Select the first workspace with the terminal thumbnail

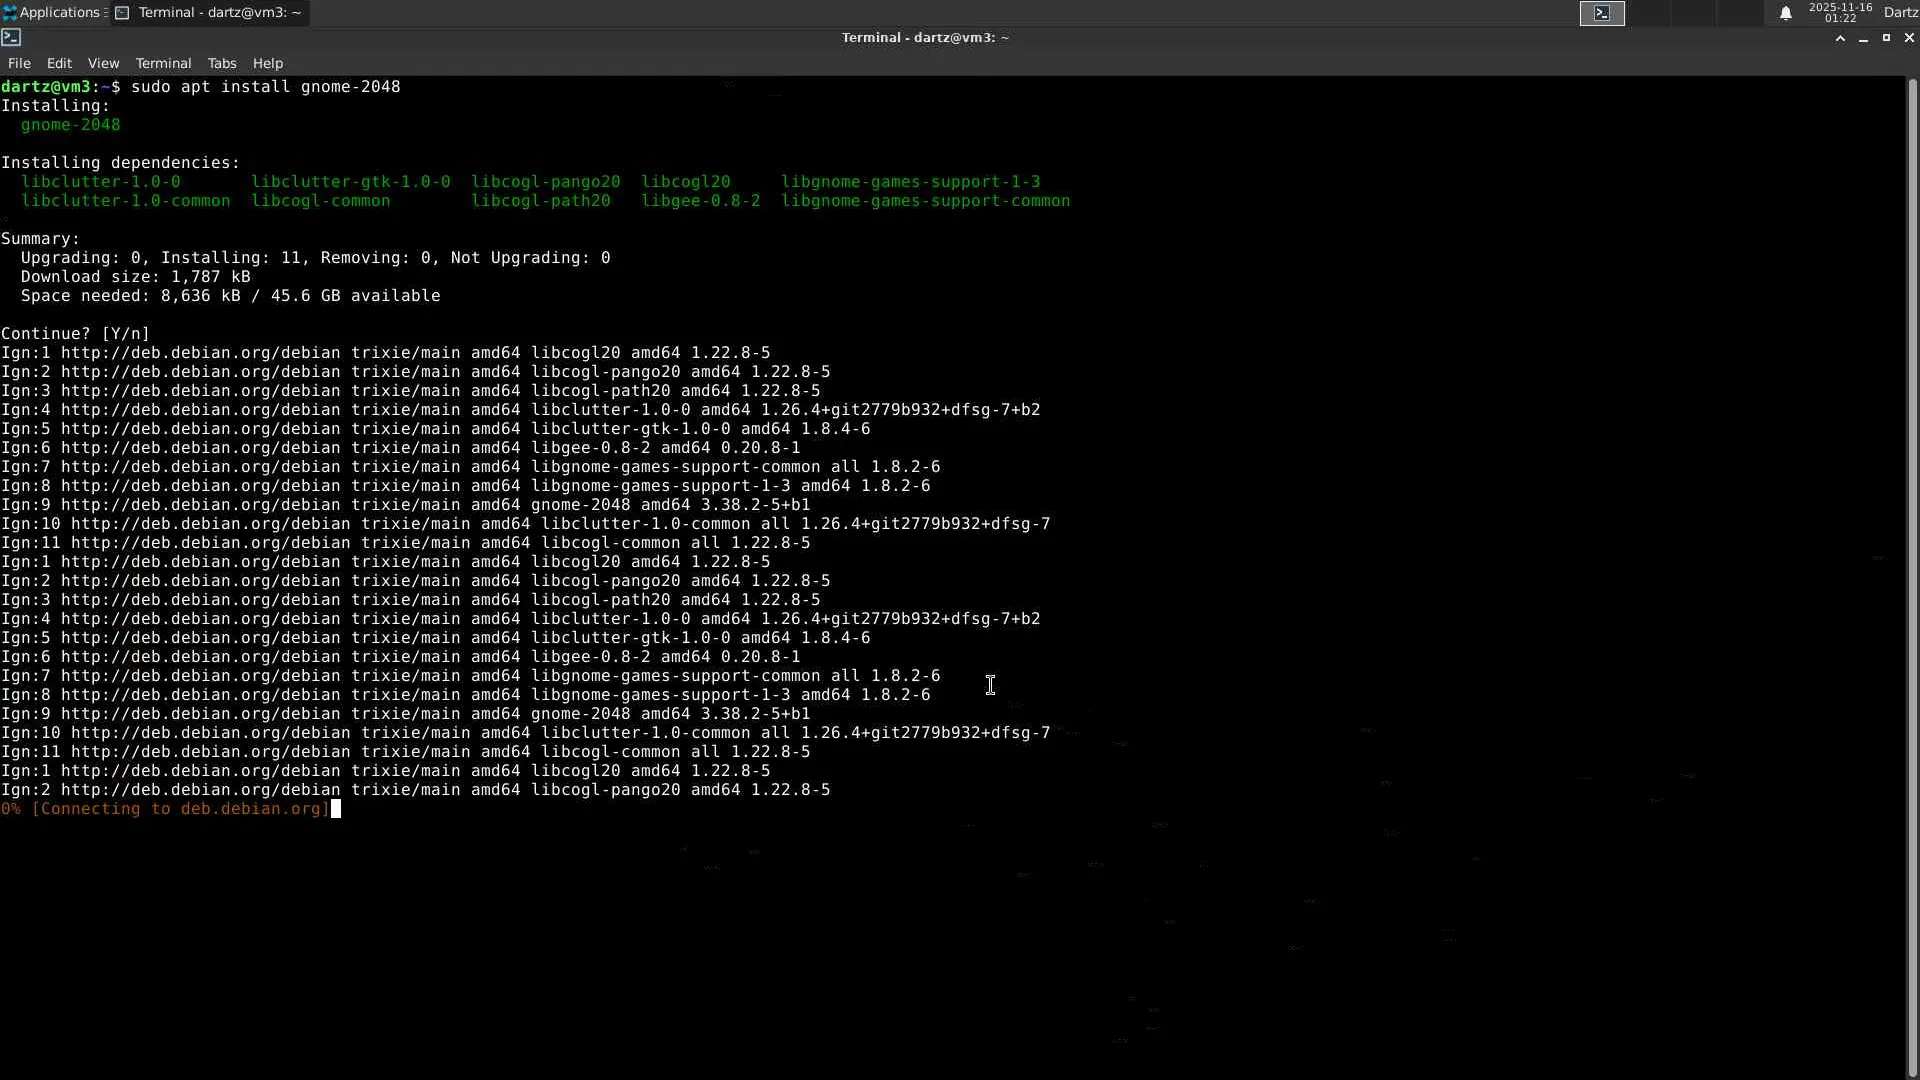pos(1602,13)
